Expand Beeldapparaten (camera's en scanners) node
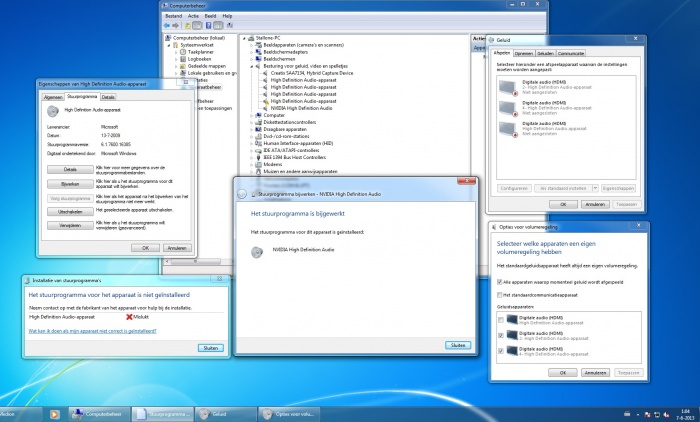This screenshot has height=422, width=700. (251, 45)
